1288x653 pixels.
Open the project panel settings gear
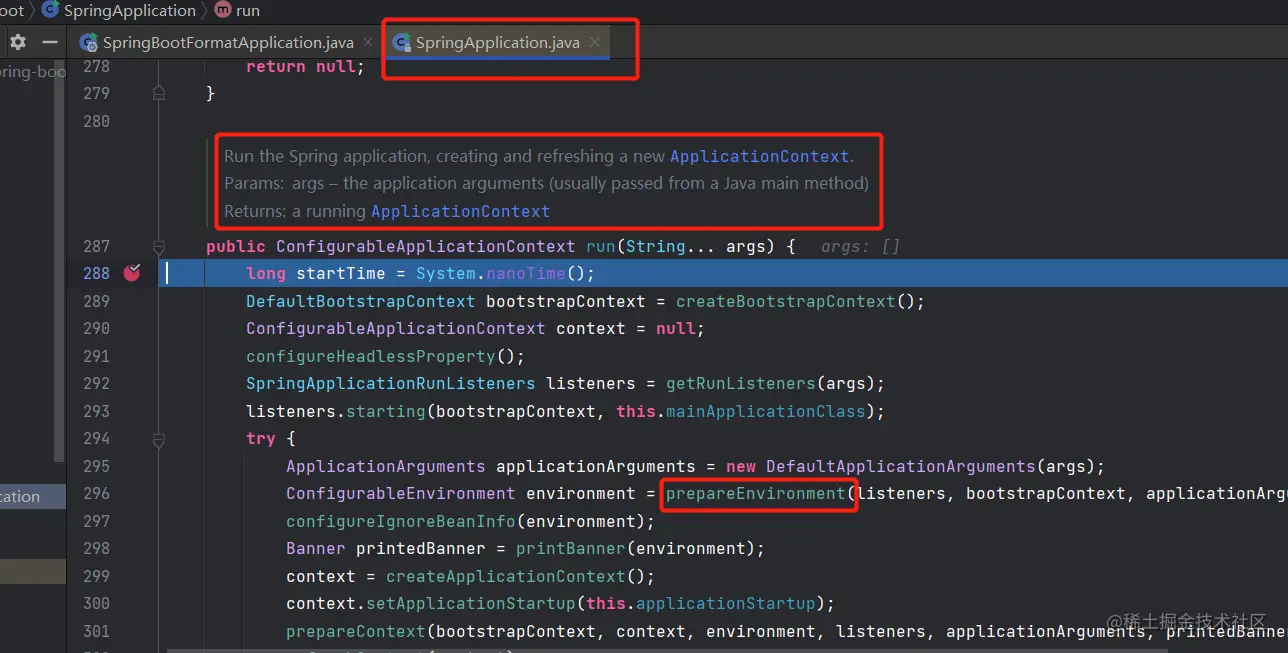pos(18,43)
